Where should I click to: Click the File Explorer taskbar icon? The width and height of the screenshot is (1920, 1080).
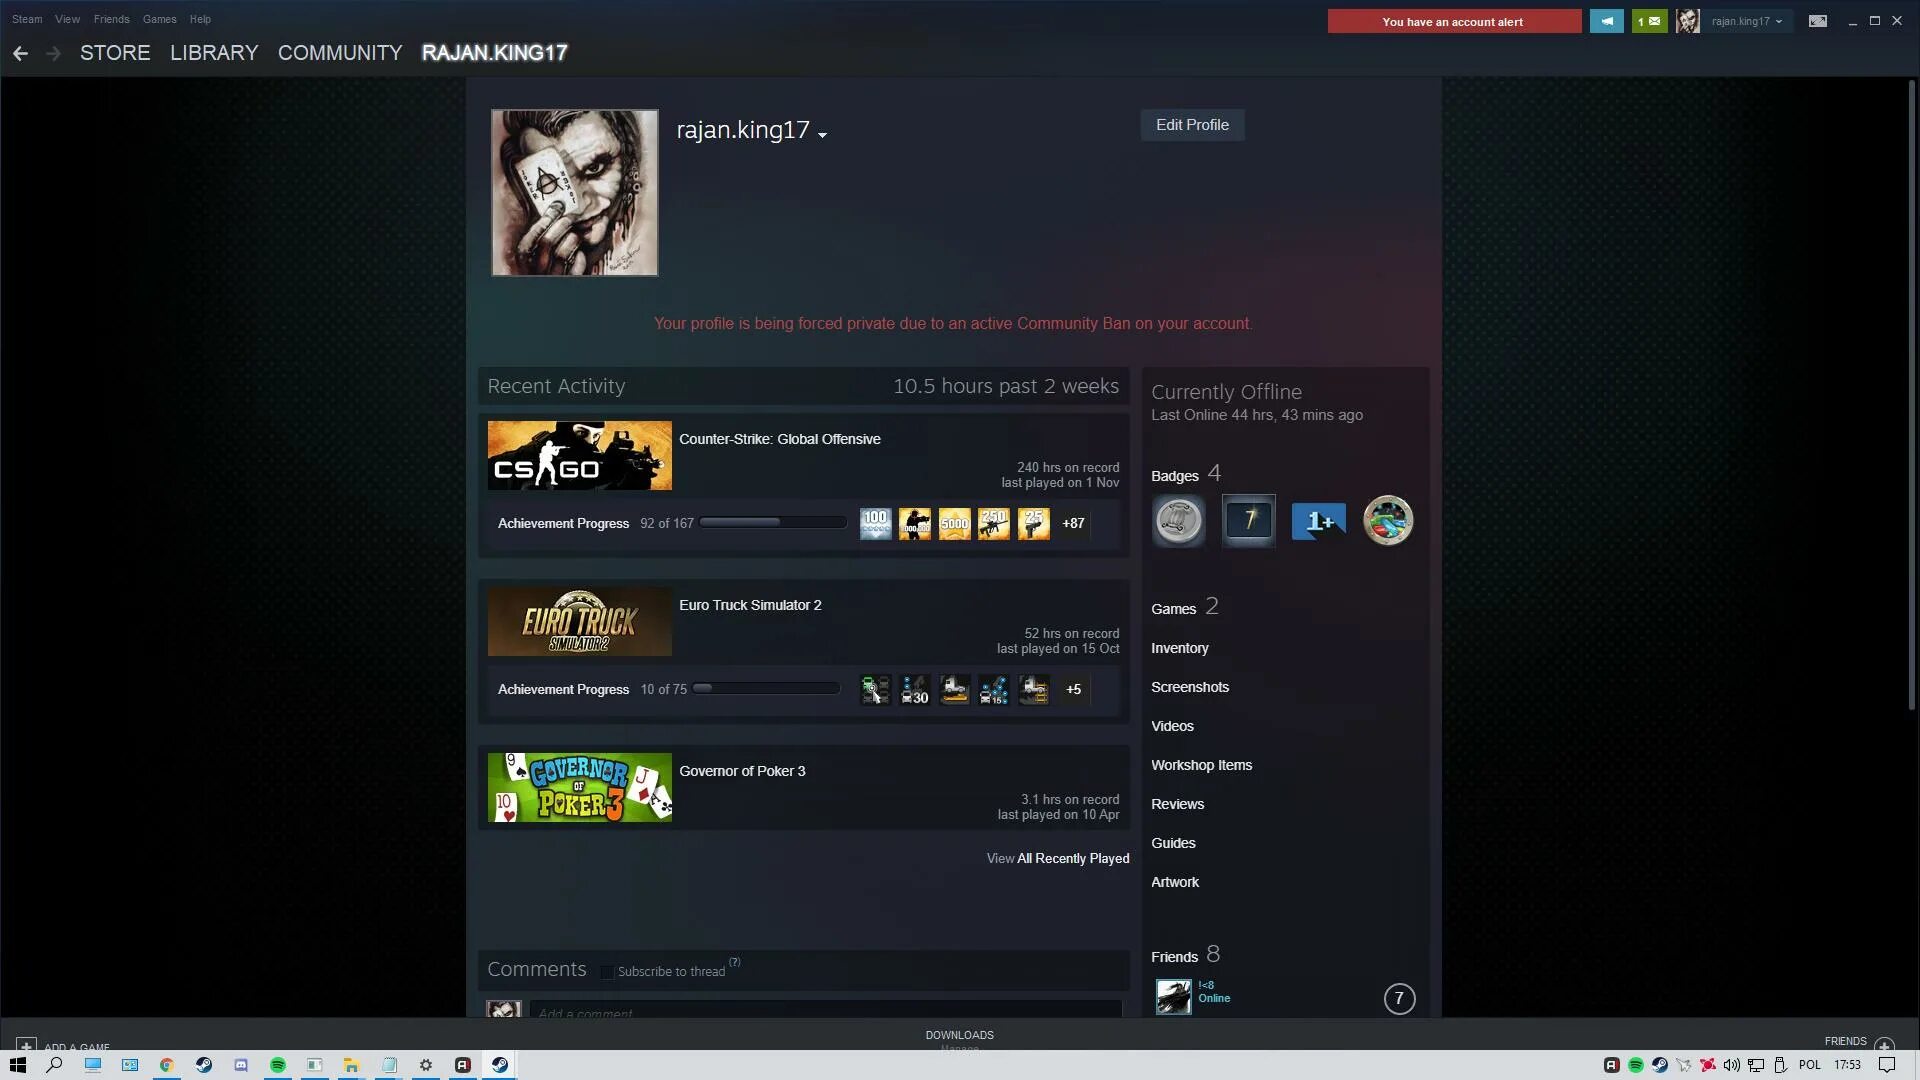point(352,1065)
